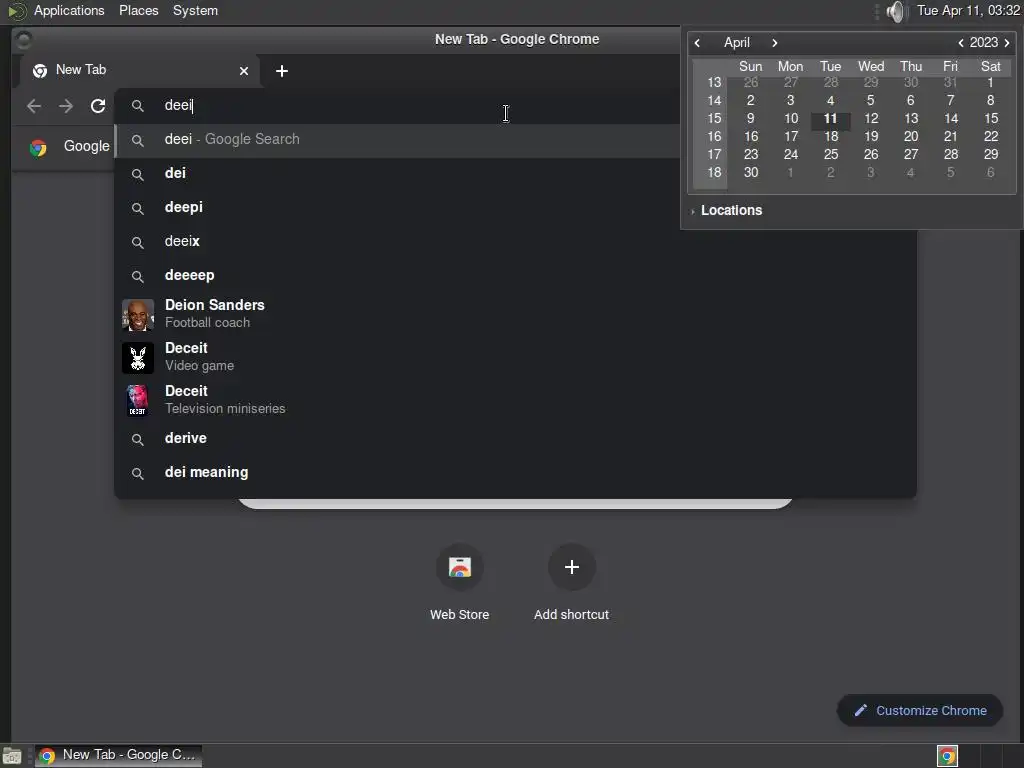Viewport: 1024px width, 768px height.
Task: Select April 11 in the calendar
Action: click(831, 119)
